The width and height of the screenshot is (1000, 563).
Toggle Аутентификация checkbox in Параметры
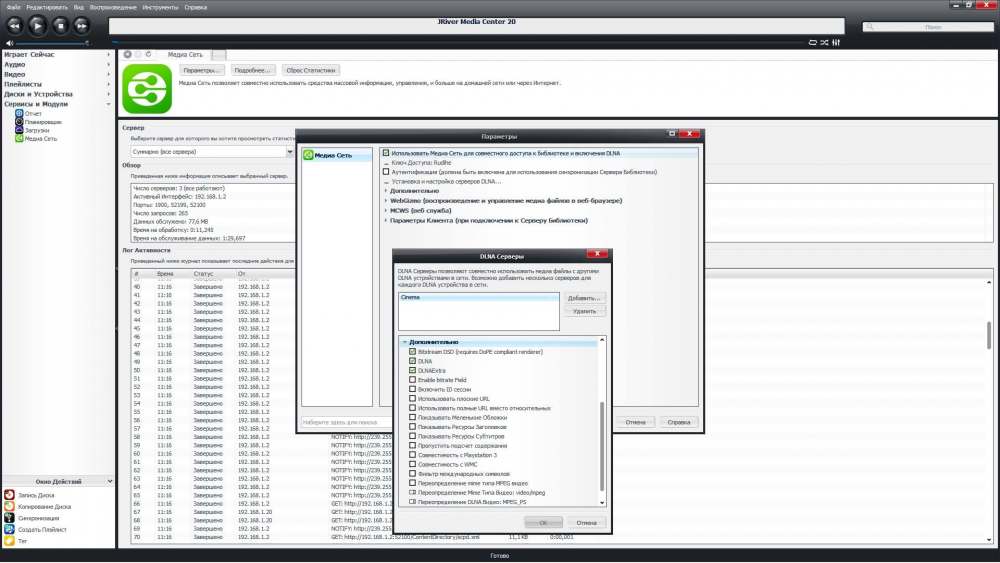coord(386,172)
